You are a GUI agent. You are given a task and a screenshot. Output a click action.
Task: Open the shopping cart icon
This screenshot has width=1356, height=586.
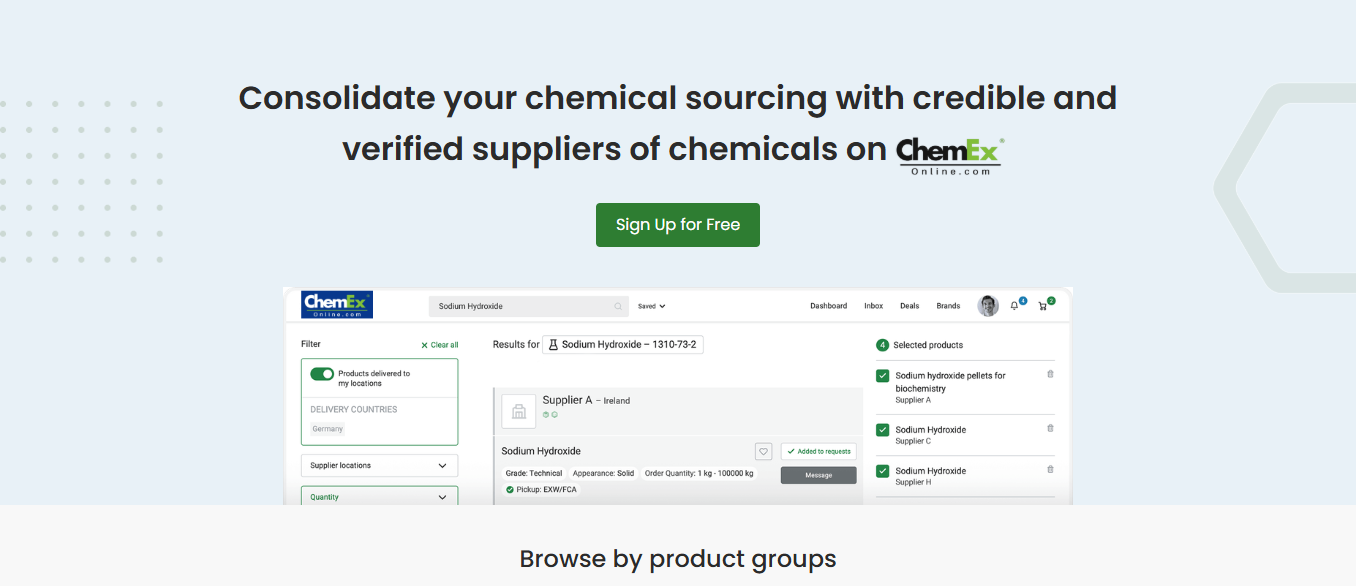click(1043, 306)
